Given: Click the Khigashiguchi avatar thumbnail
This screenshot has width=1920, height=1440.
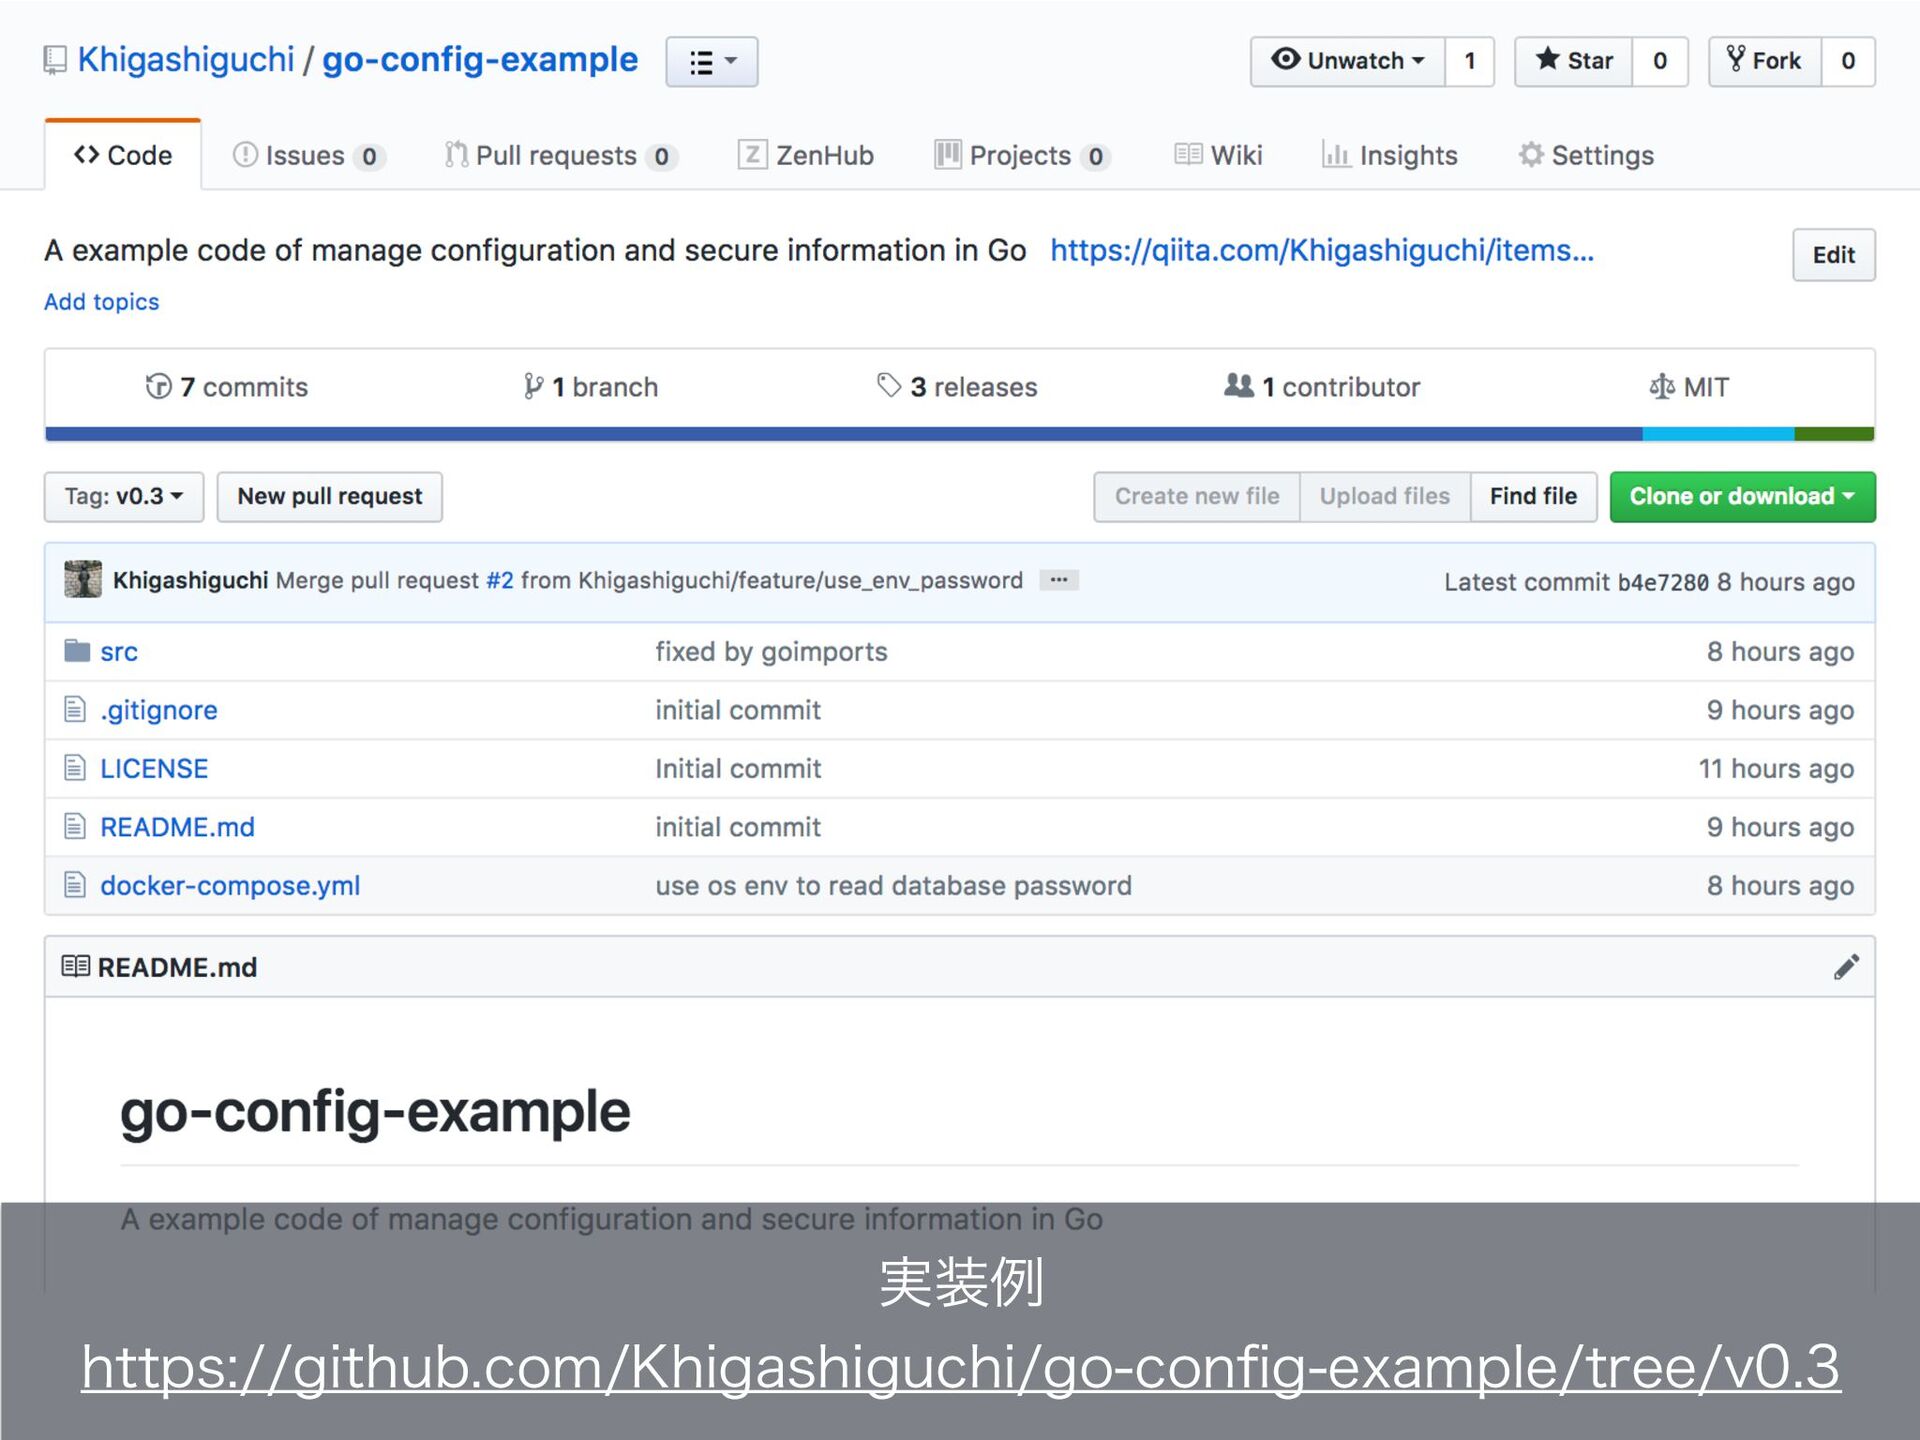Looking at the screenshot, I should [x=83, y=580].
